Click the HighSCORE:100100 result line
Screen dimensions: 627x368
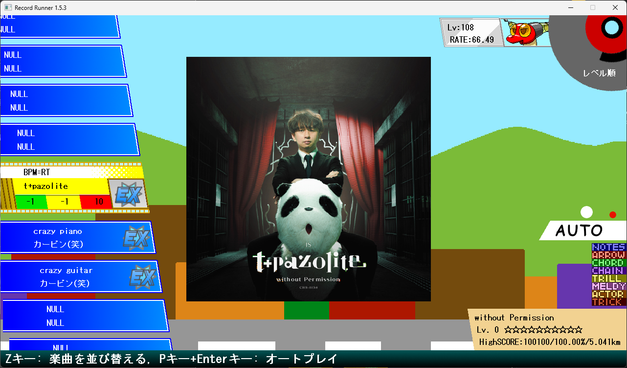click(550, 342)
